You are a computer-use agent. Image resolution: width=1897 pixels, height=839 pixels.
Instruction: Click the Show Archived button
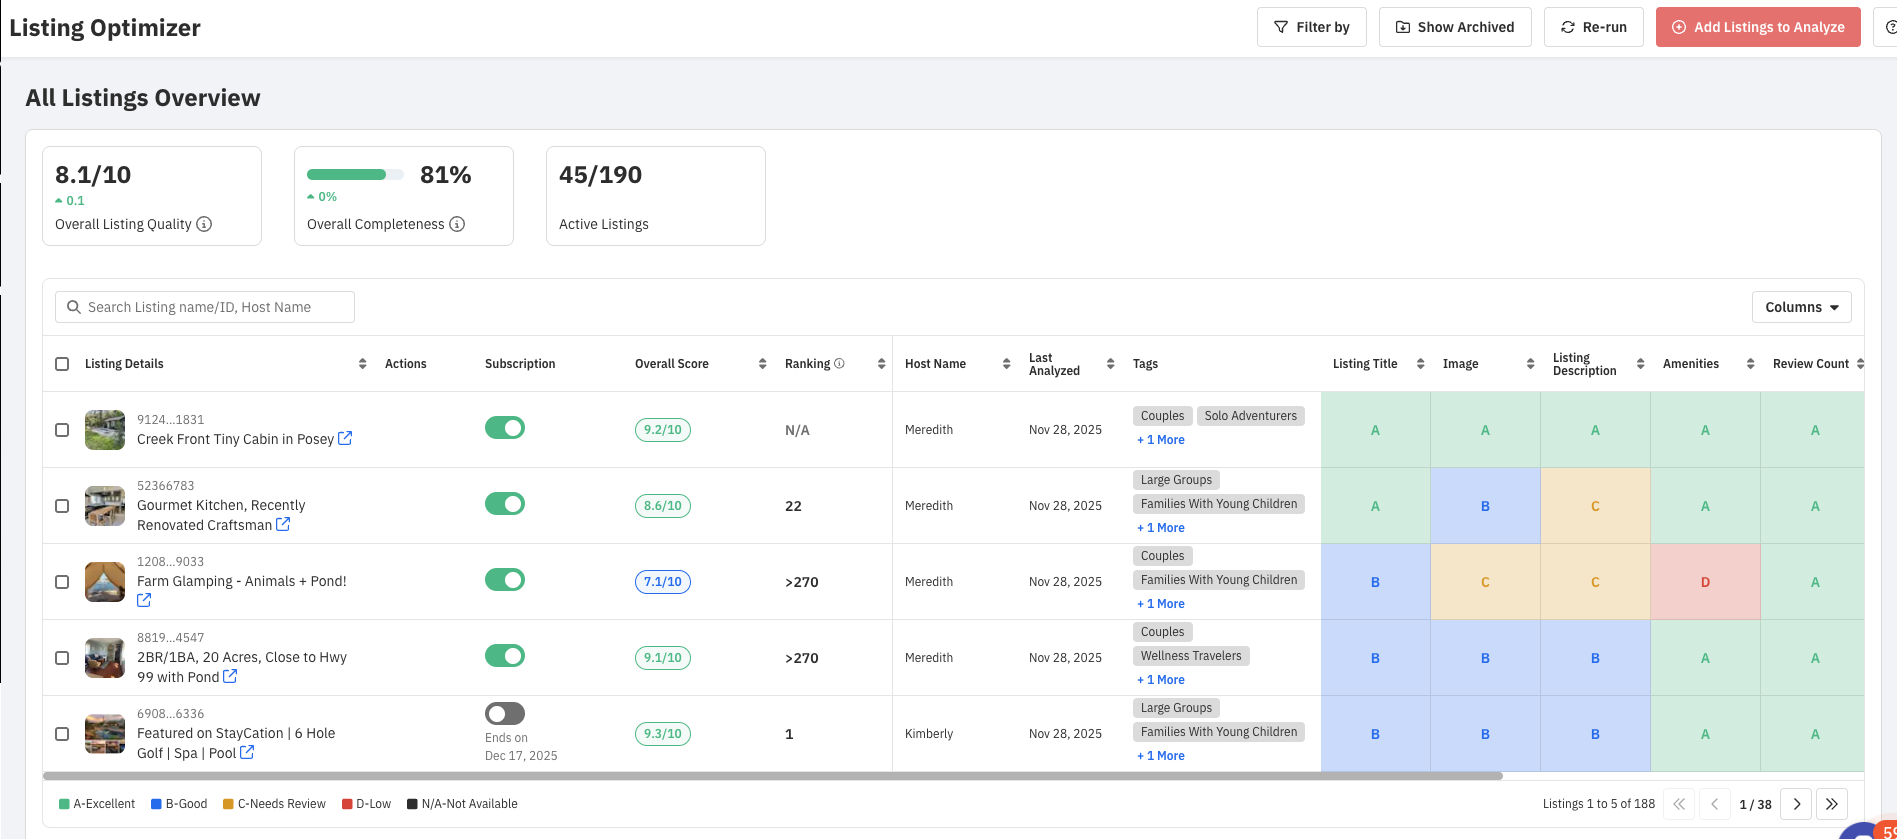point(1454,27)
